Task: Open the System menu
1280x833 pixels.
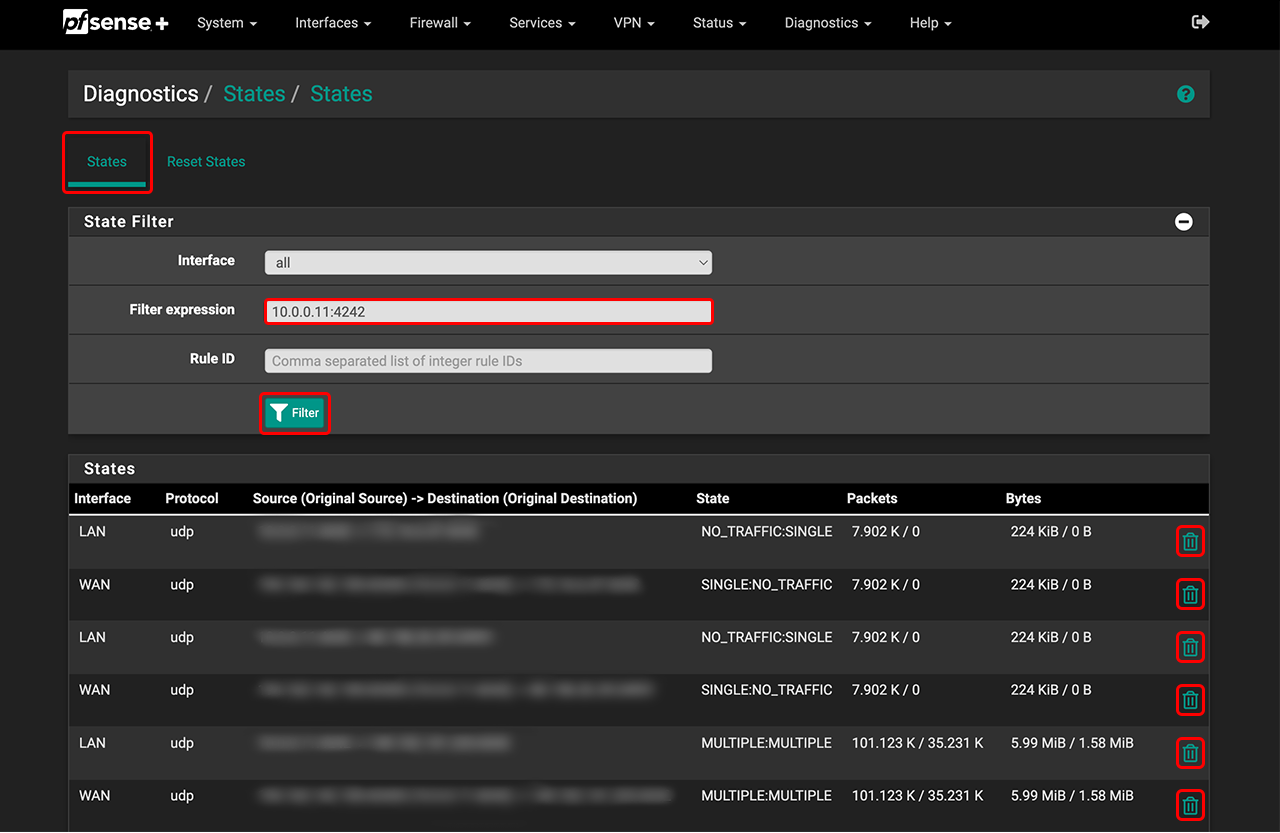Action: click(x=226, y=22)
